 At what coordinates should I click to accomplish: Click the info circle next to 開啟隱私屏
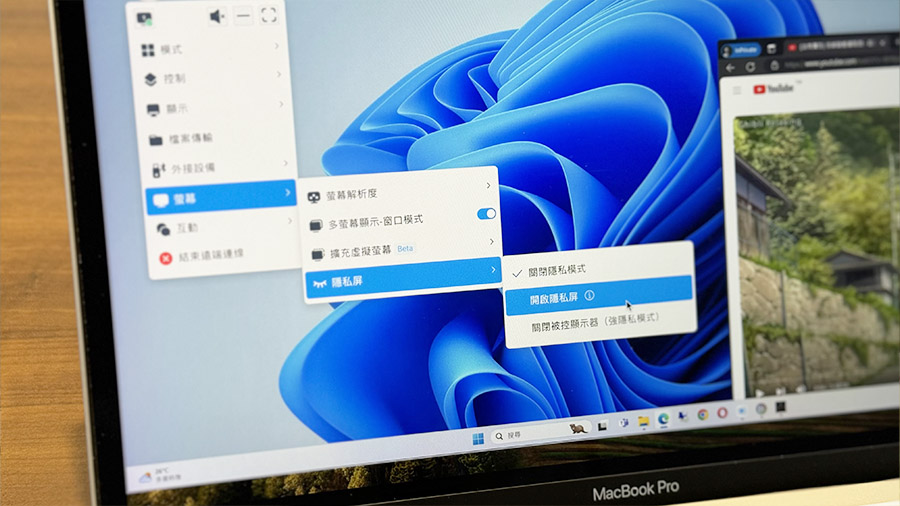pyautogui.click(x=589, y=296)
